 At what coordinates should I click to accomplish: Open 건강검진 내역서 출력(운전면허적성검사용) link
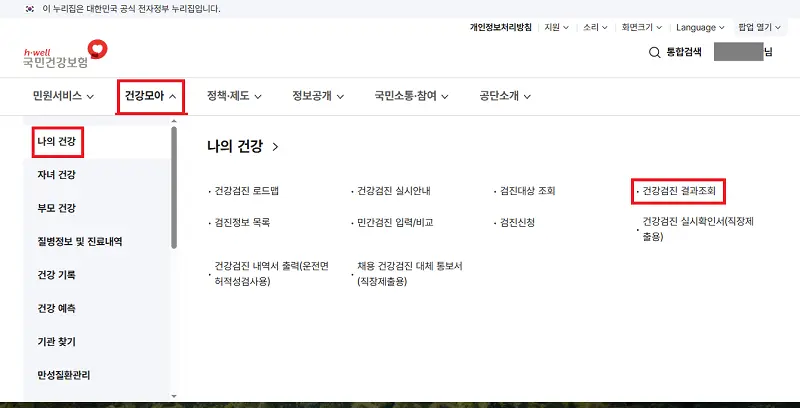(271, 274)
